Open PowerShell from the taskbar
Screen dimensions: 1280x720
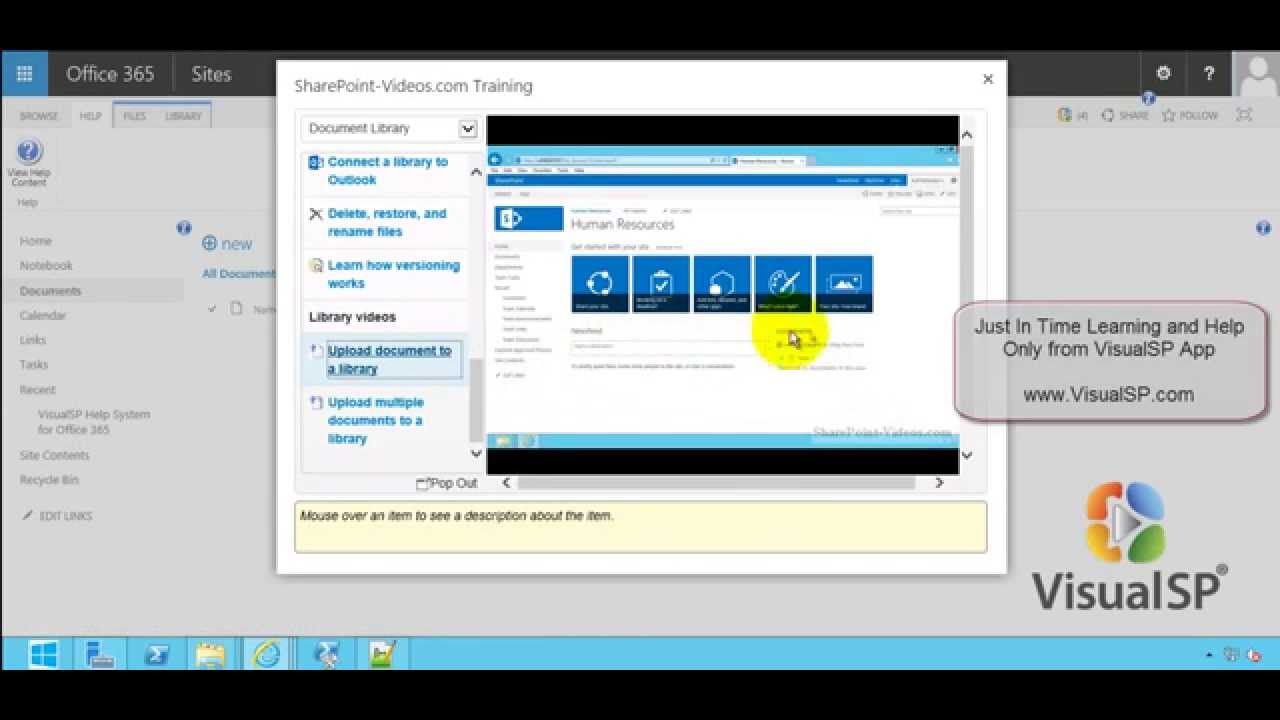[156, 655]
